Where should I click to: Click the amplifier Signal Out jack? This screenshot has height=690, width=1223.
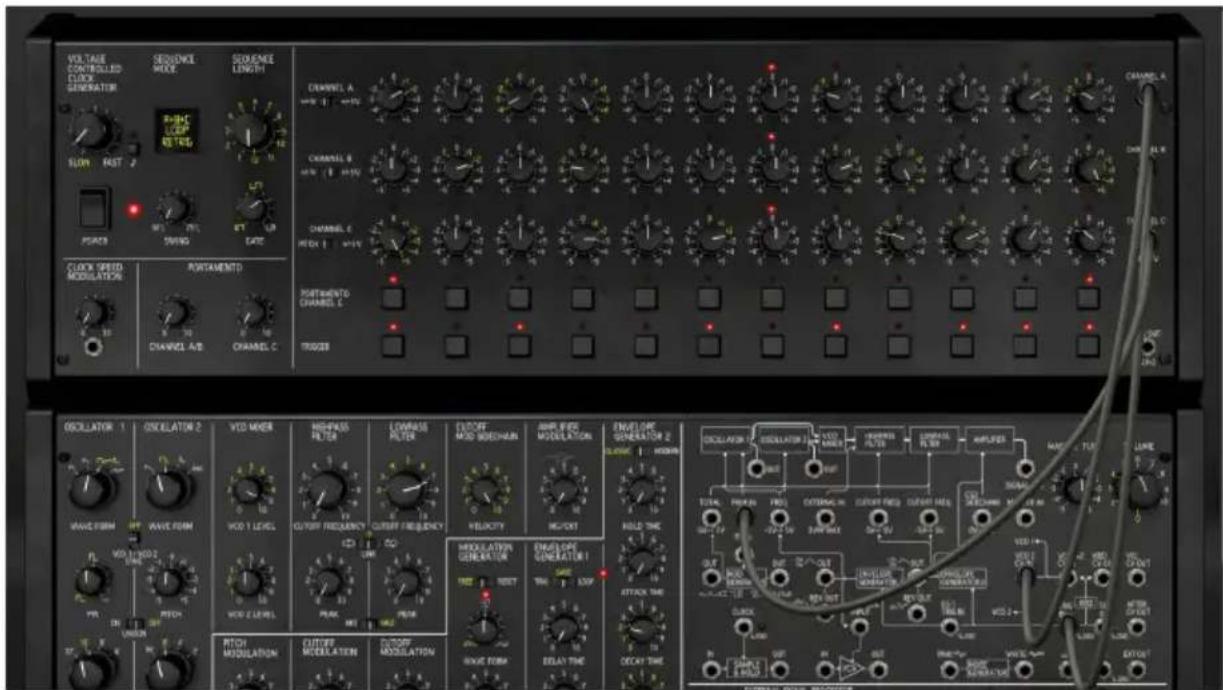pyautogui.click(x=1026, y=469)
